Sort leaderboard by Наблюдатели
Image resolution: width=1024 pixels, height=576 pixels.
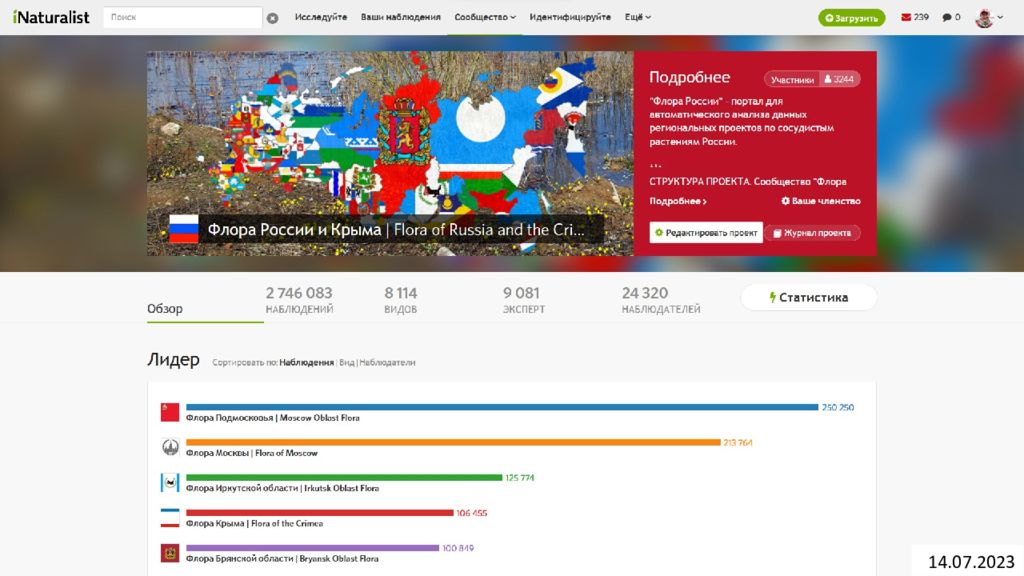click(x=387, y=362)
